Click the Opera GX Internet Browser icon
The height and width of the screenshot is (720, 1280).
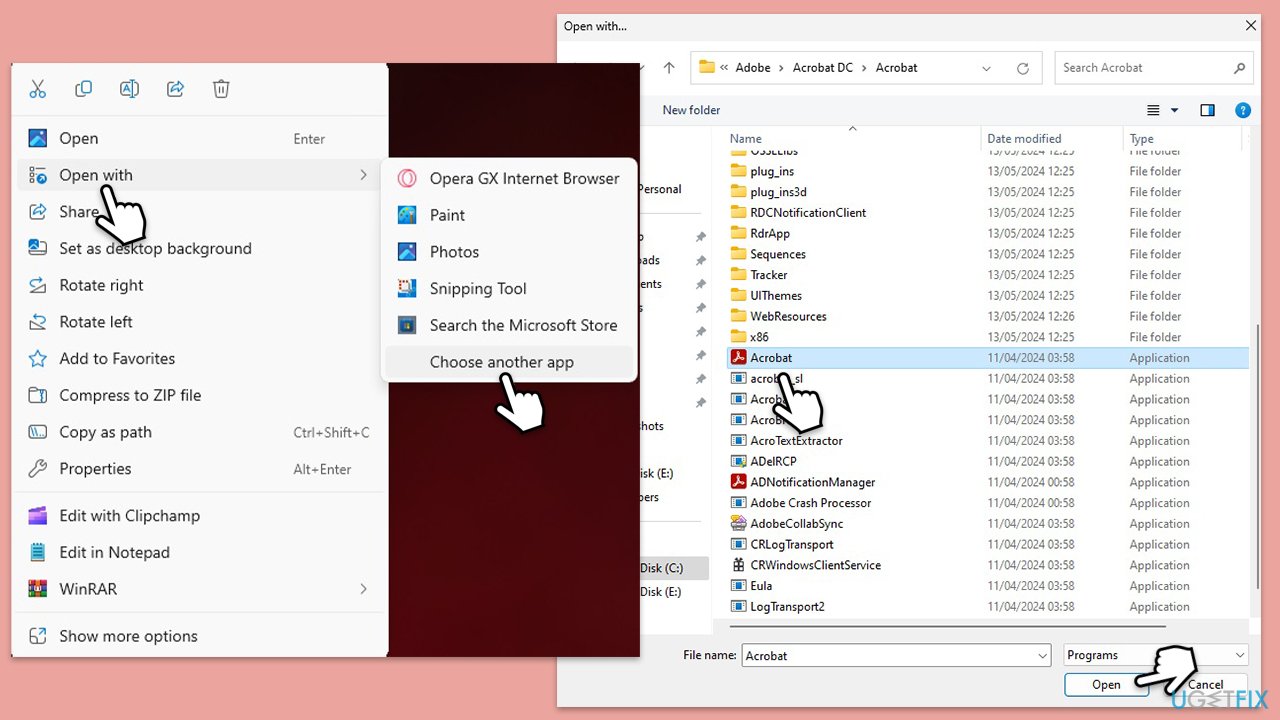(x=407, y=179)
